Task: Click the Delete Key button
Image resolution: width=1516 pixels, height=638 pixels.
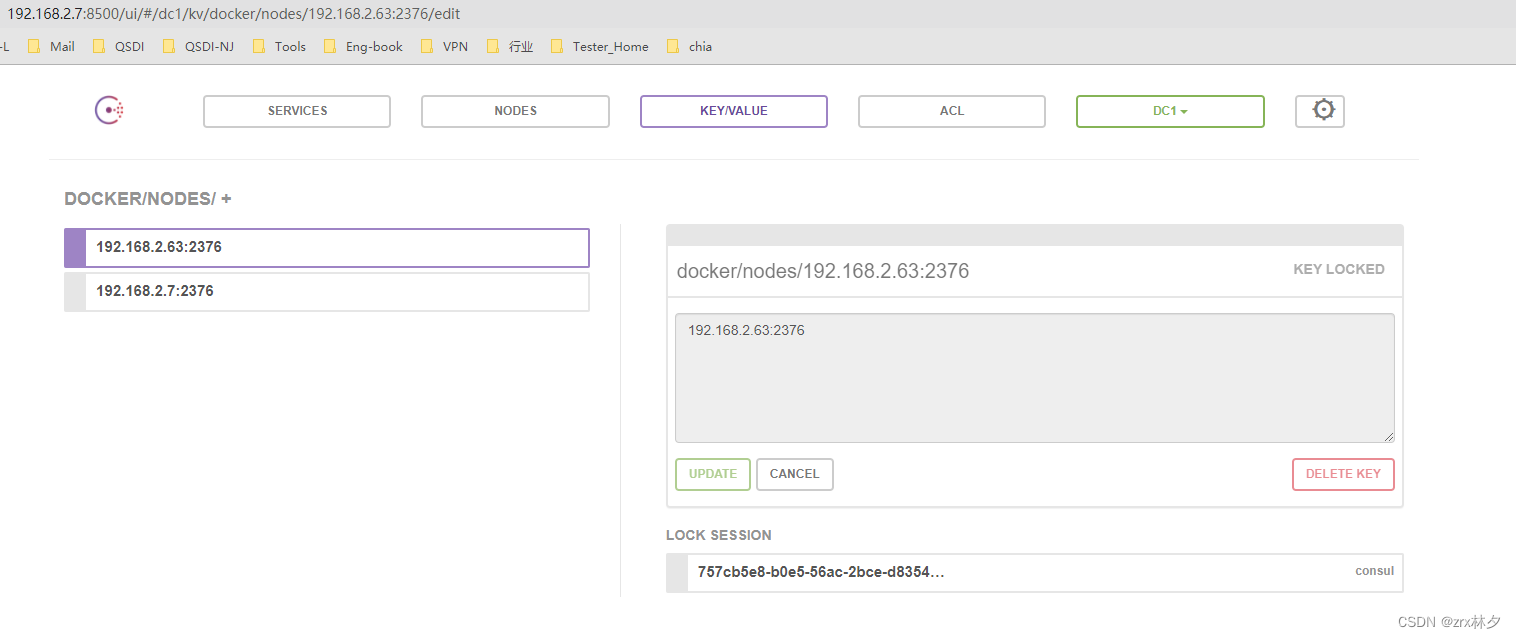Action: (1342, 474)
